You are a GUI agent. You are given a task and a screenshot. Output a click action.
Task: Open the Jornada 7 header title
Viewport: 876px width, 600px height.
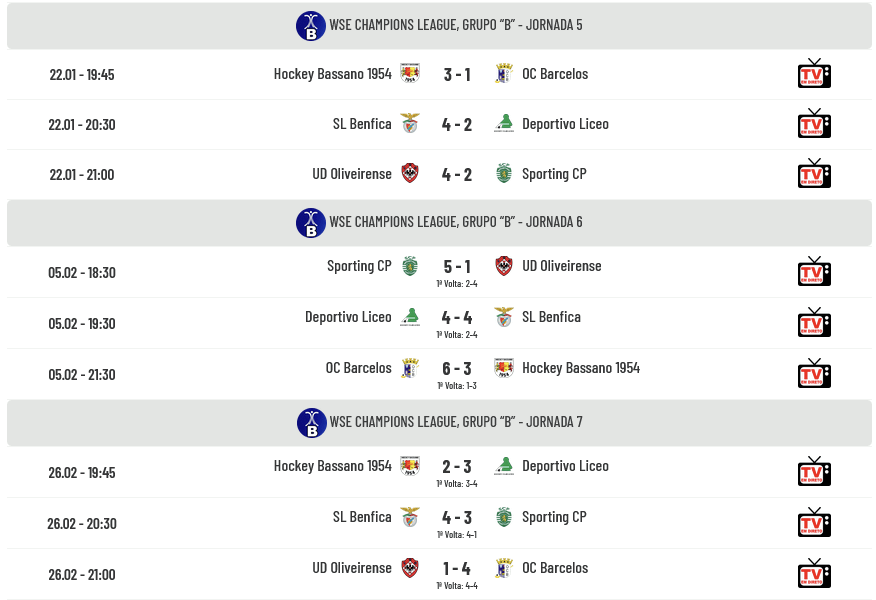click(455, 422)
